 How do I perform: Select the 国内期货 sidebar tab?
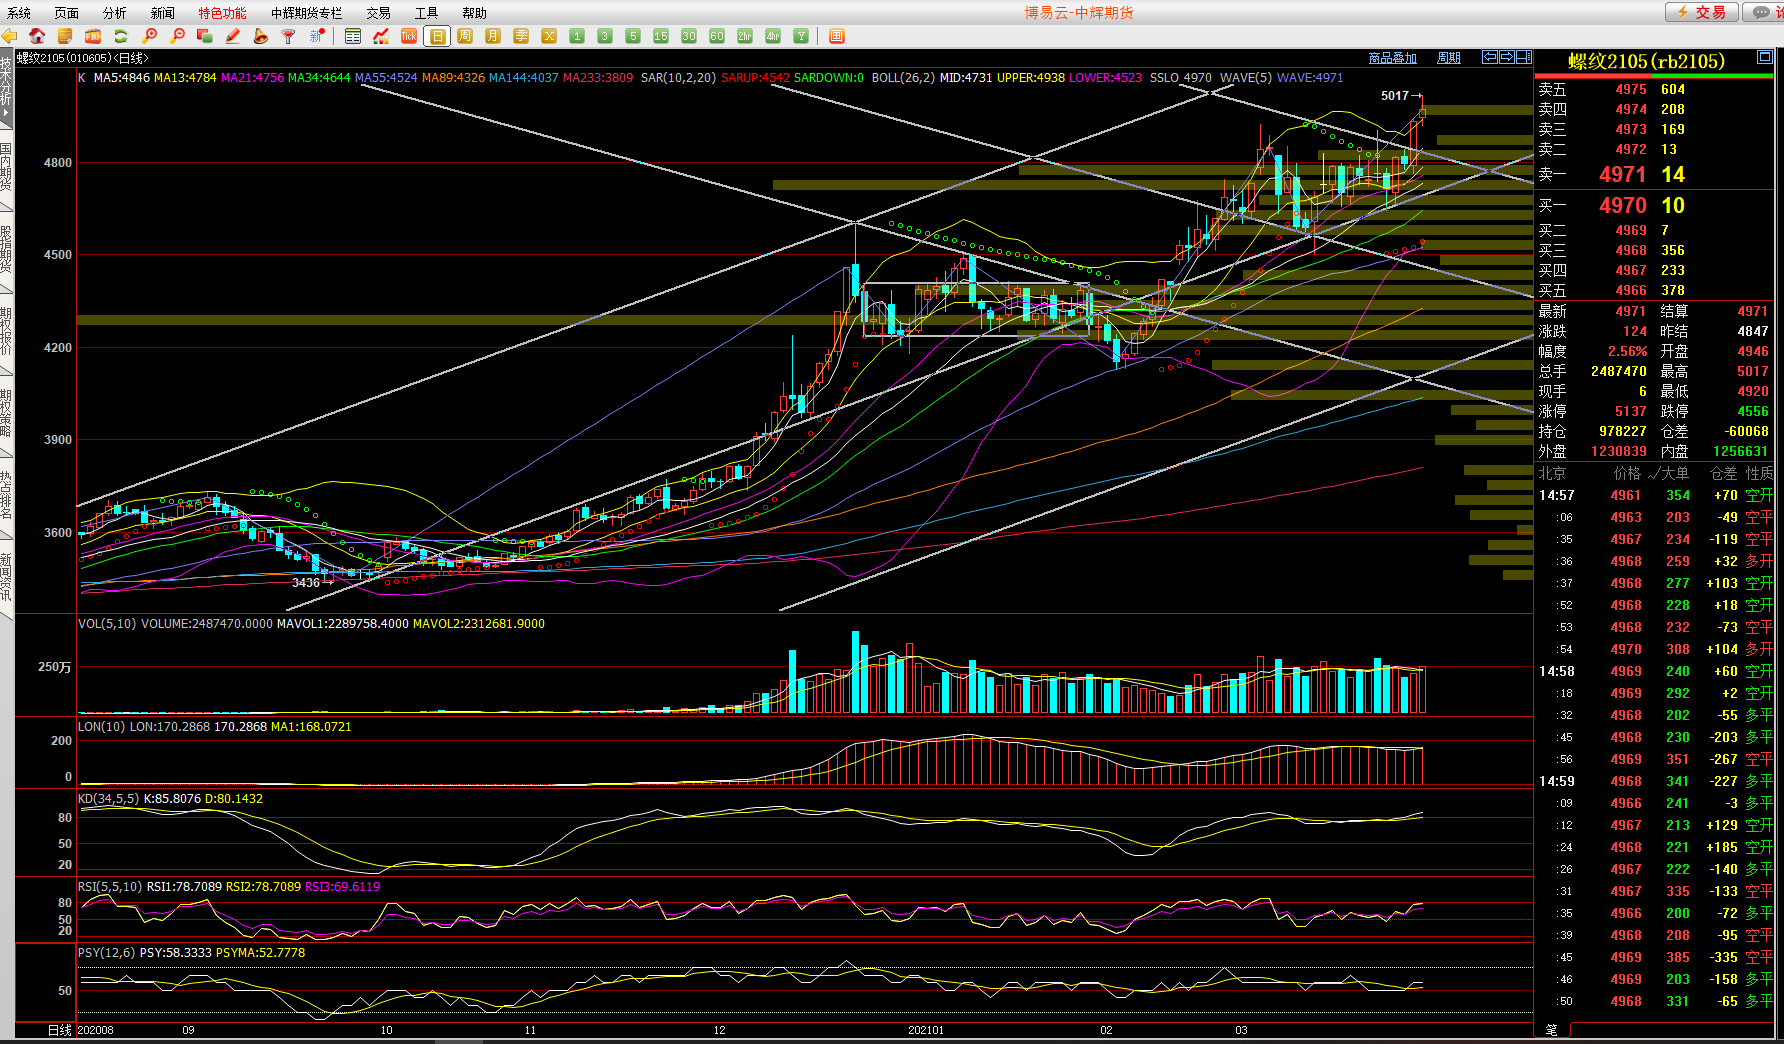coord(6,168)
